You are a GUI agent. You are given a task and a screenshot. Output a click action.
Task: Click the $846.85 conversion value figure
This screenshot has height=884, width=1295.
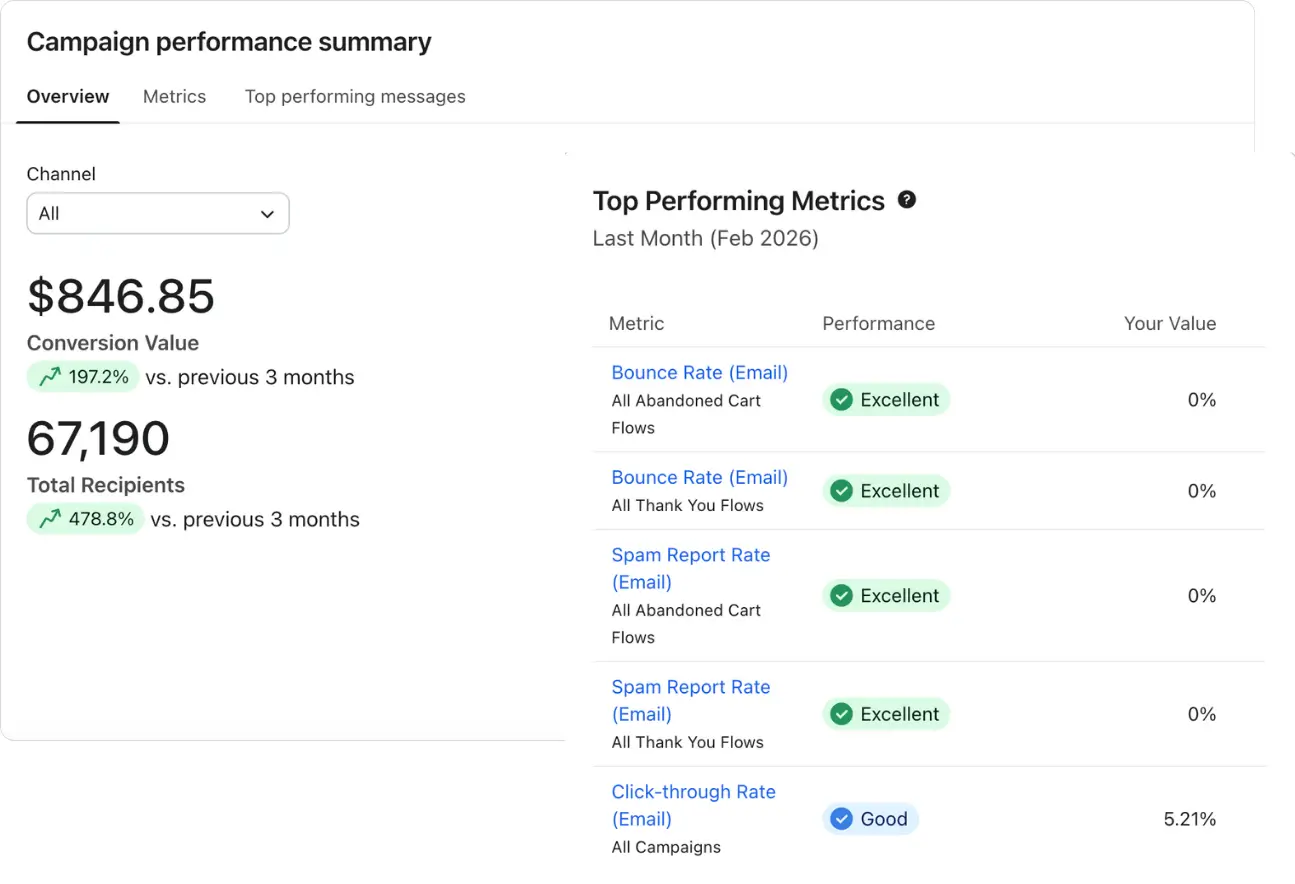pos(121,297)
